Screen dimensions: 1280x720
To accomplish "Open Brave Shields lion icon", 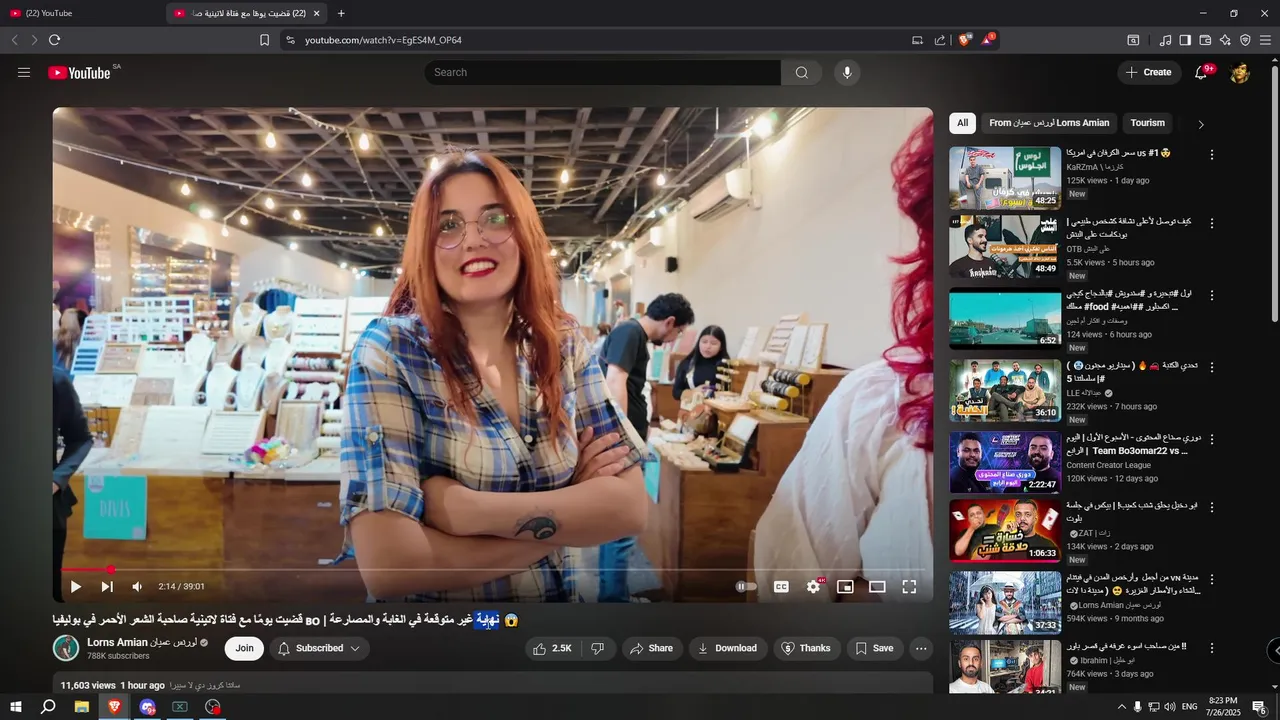I will [x=964, y=40].
